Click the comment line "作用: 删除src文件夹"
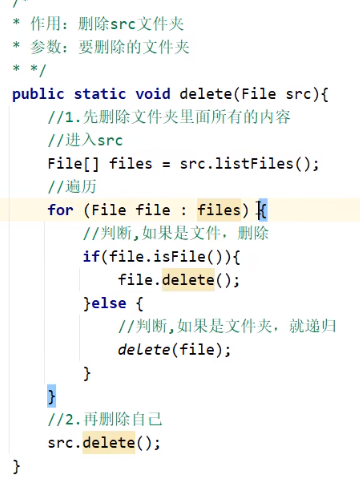Viewport: 360px width, 488px height. tap(107, 24)
